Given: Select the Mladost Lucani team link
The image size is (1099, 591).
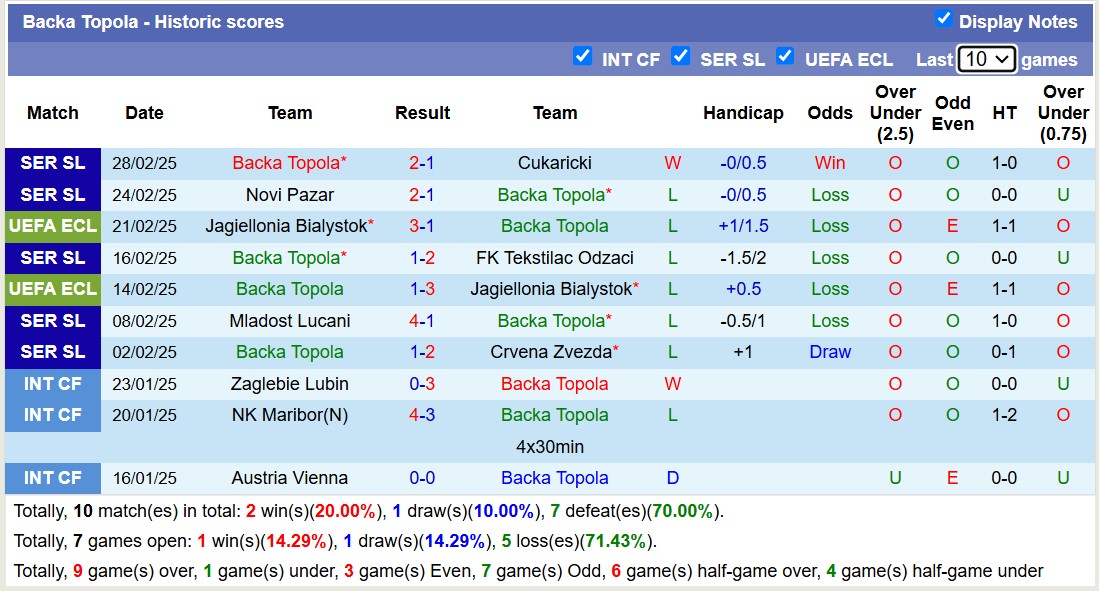Looking at the screenshot, I should [x=290, y=321].
